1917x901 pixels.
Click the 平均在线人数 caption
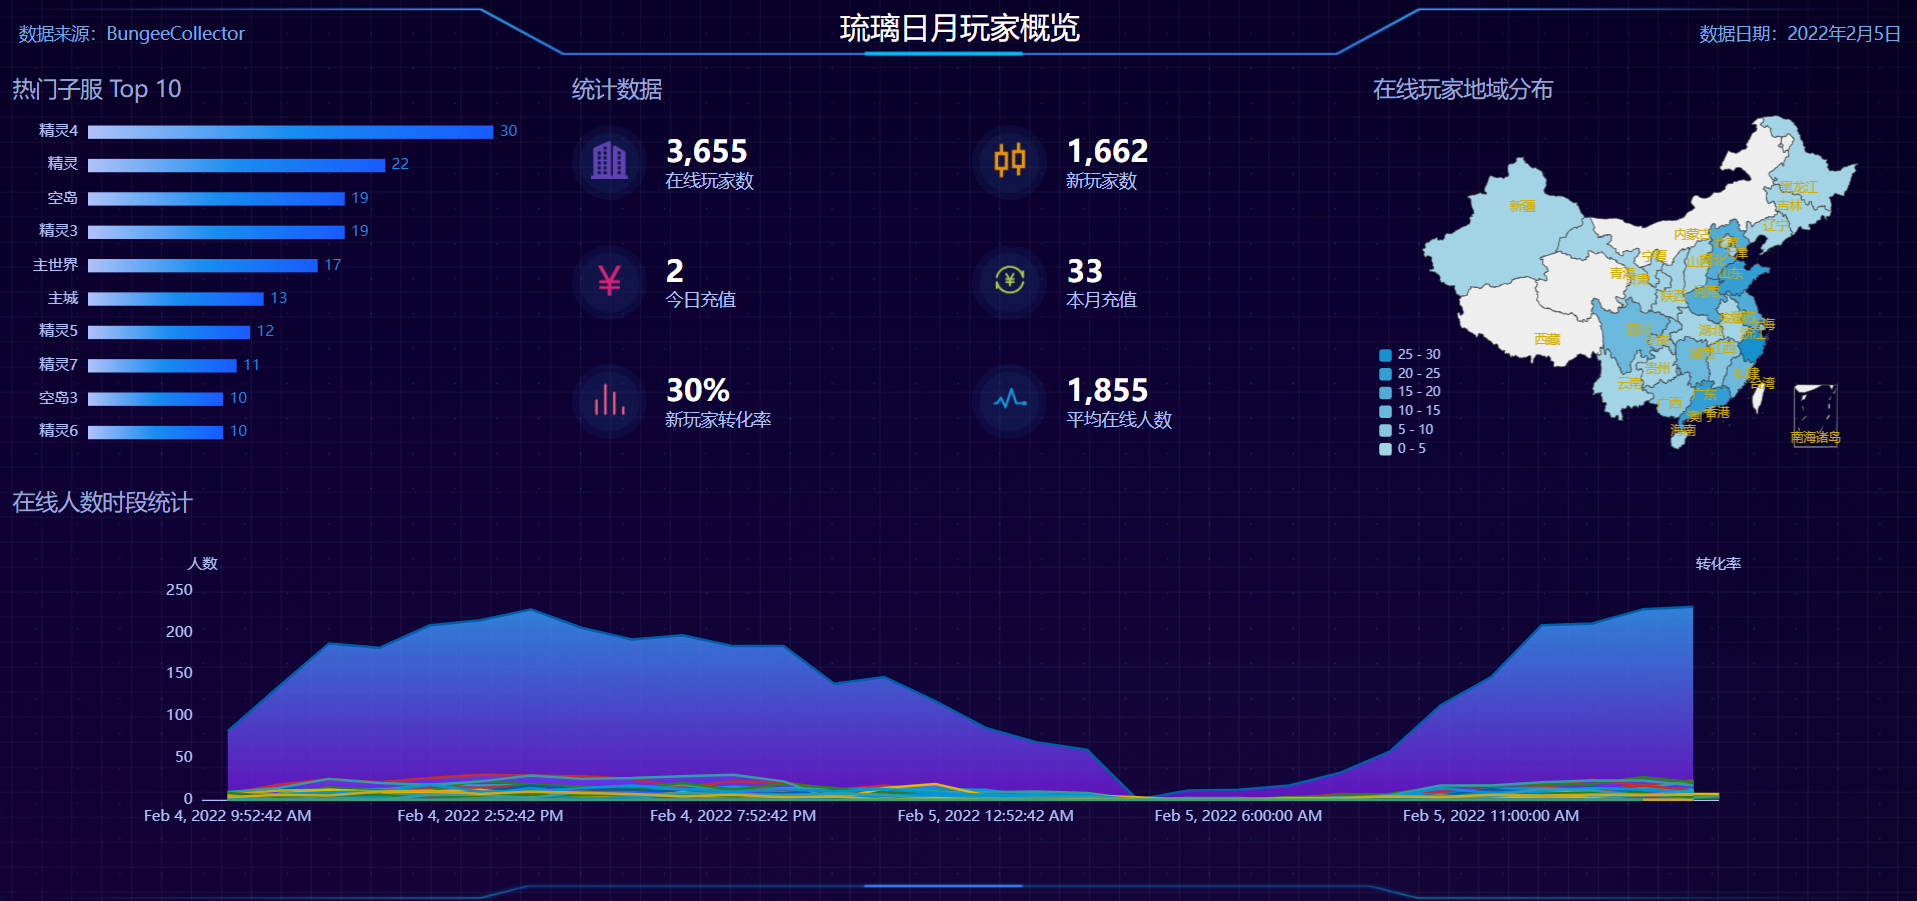[1119, 420]
